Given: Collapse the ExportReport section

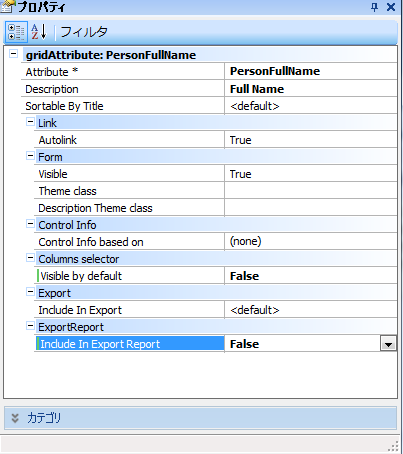Looking at the screenshot, I should tap(30, 326).
